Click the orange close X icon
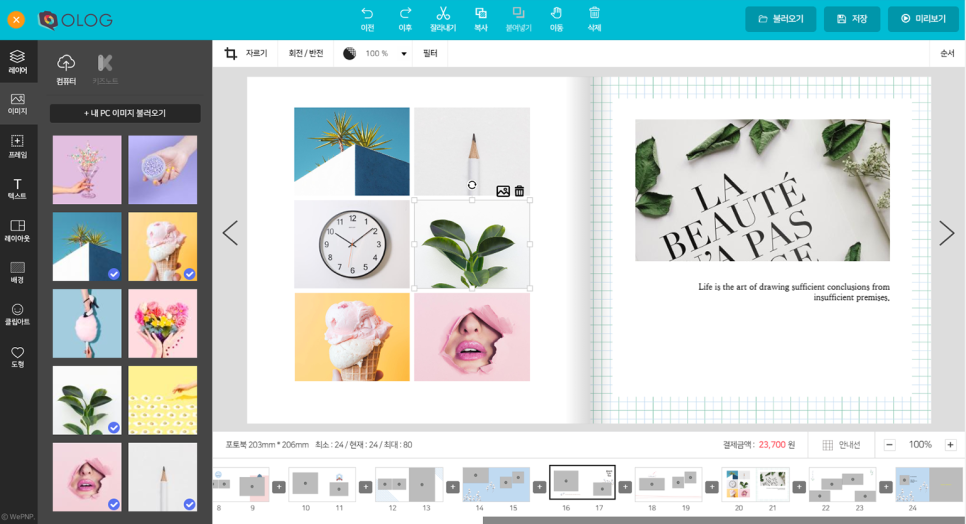The height and width of the screenshot is (524, 966). click(x=16, y=20)
